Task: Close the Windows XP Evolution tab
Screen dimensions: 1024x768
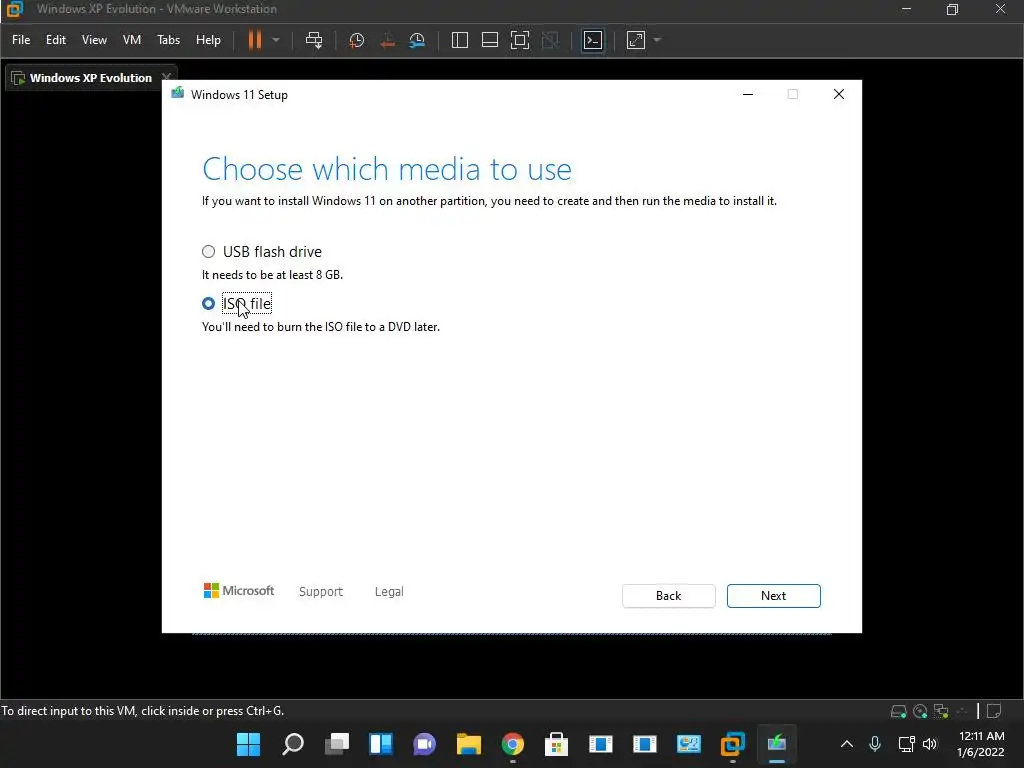Action: pos(166,78)
